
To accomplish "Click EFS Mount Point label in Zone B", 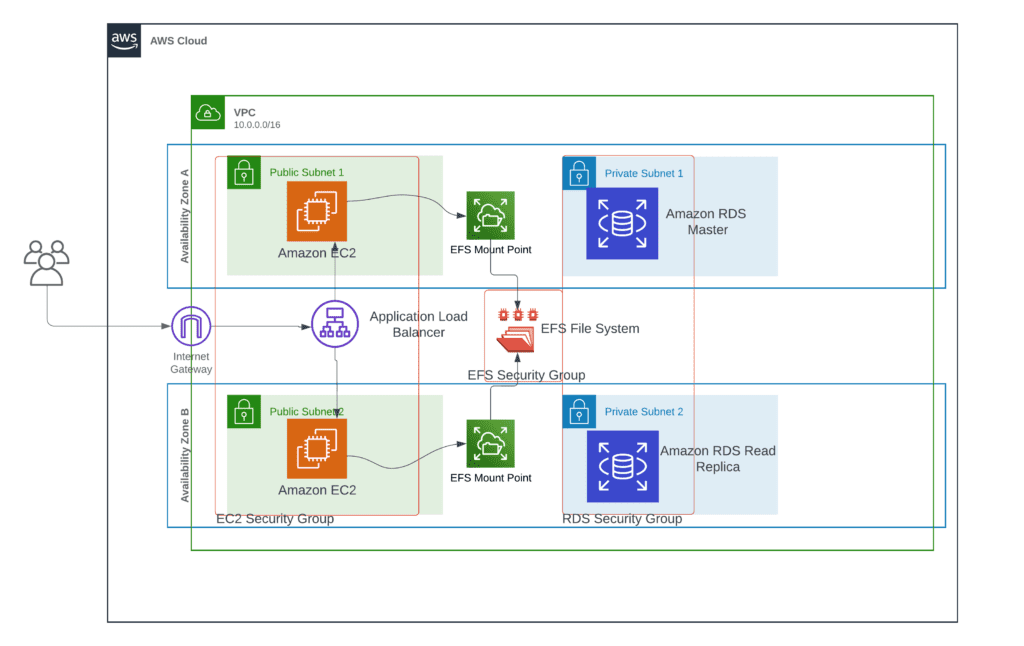I will 490,478.
